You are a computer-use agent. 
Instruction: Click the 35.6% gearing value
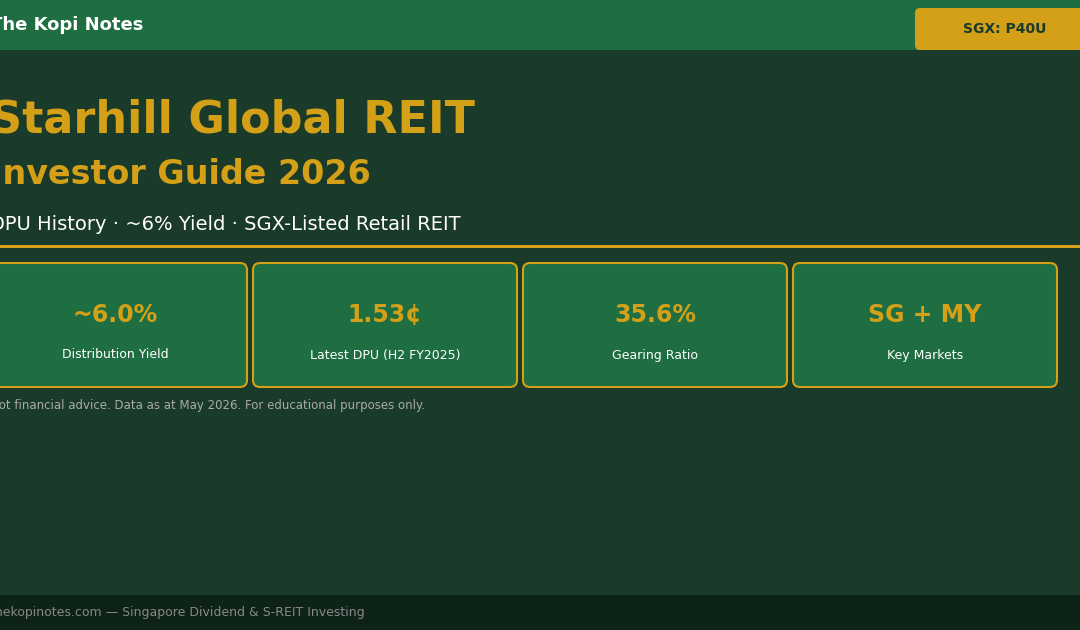click(x=655, y=314)
